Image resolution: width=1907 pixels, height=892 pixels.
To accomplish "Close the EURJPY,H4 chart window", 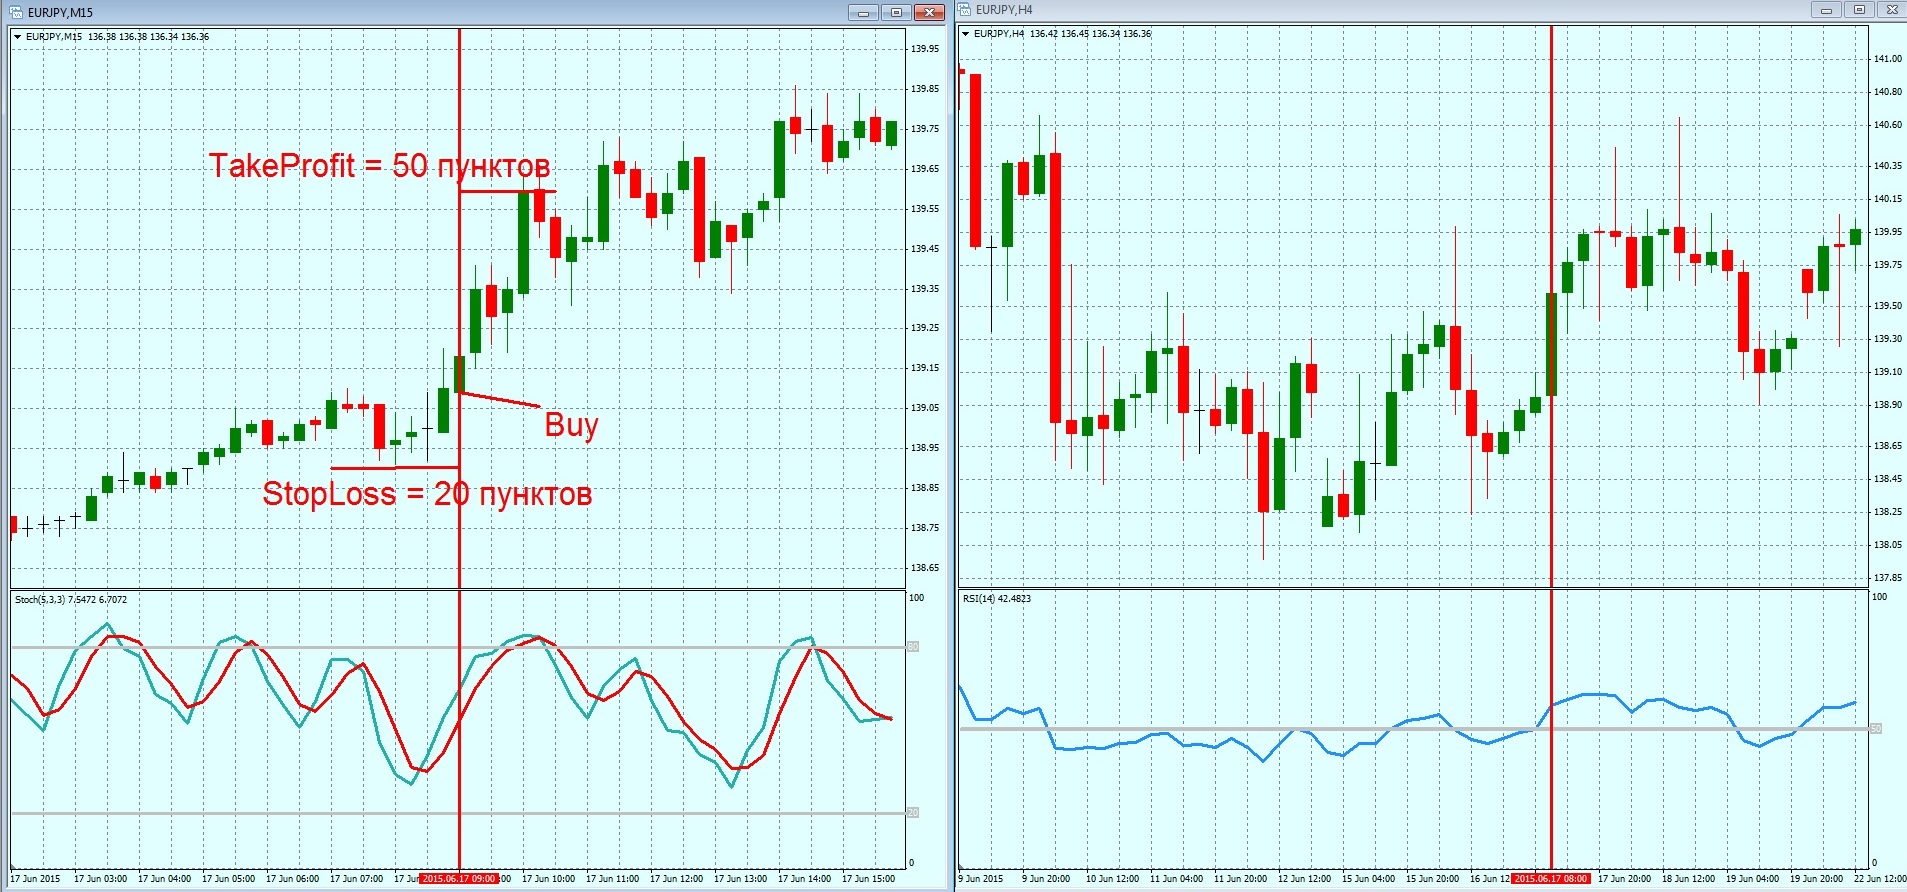I will click(1891, 10).
